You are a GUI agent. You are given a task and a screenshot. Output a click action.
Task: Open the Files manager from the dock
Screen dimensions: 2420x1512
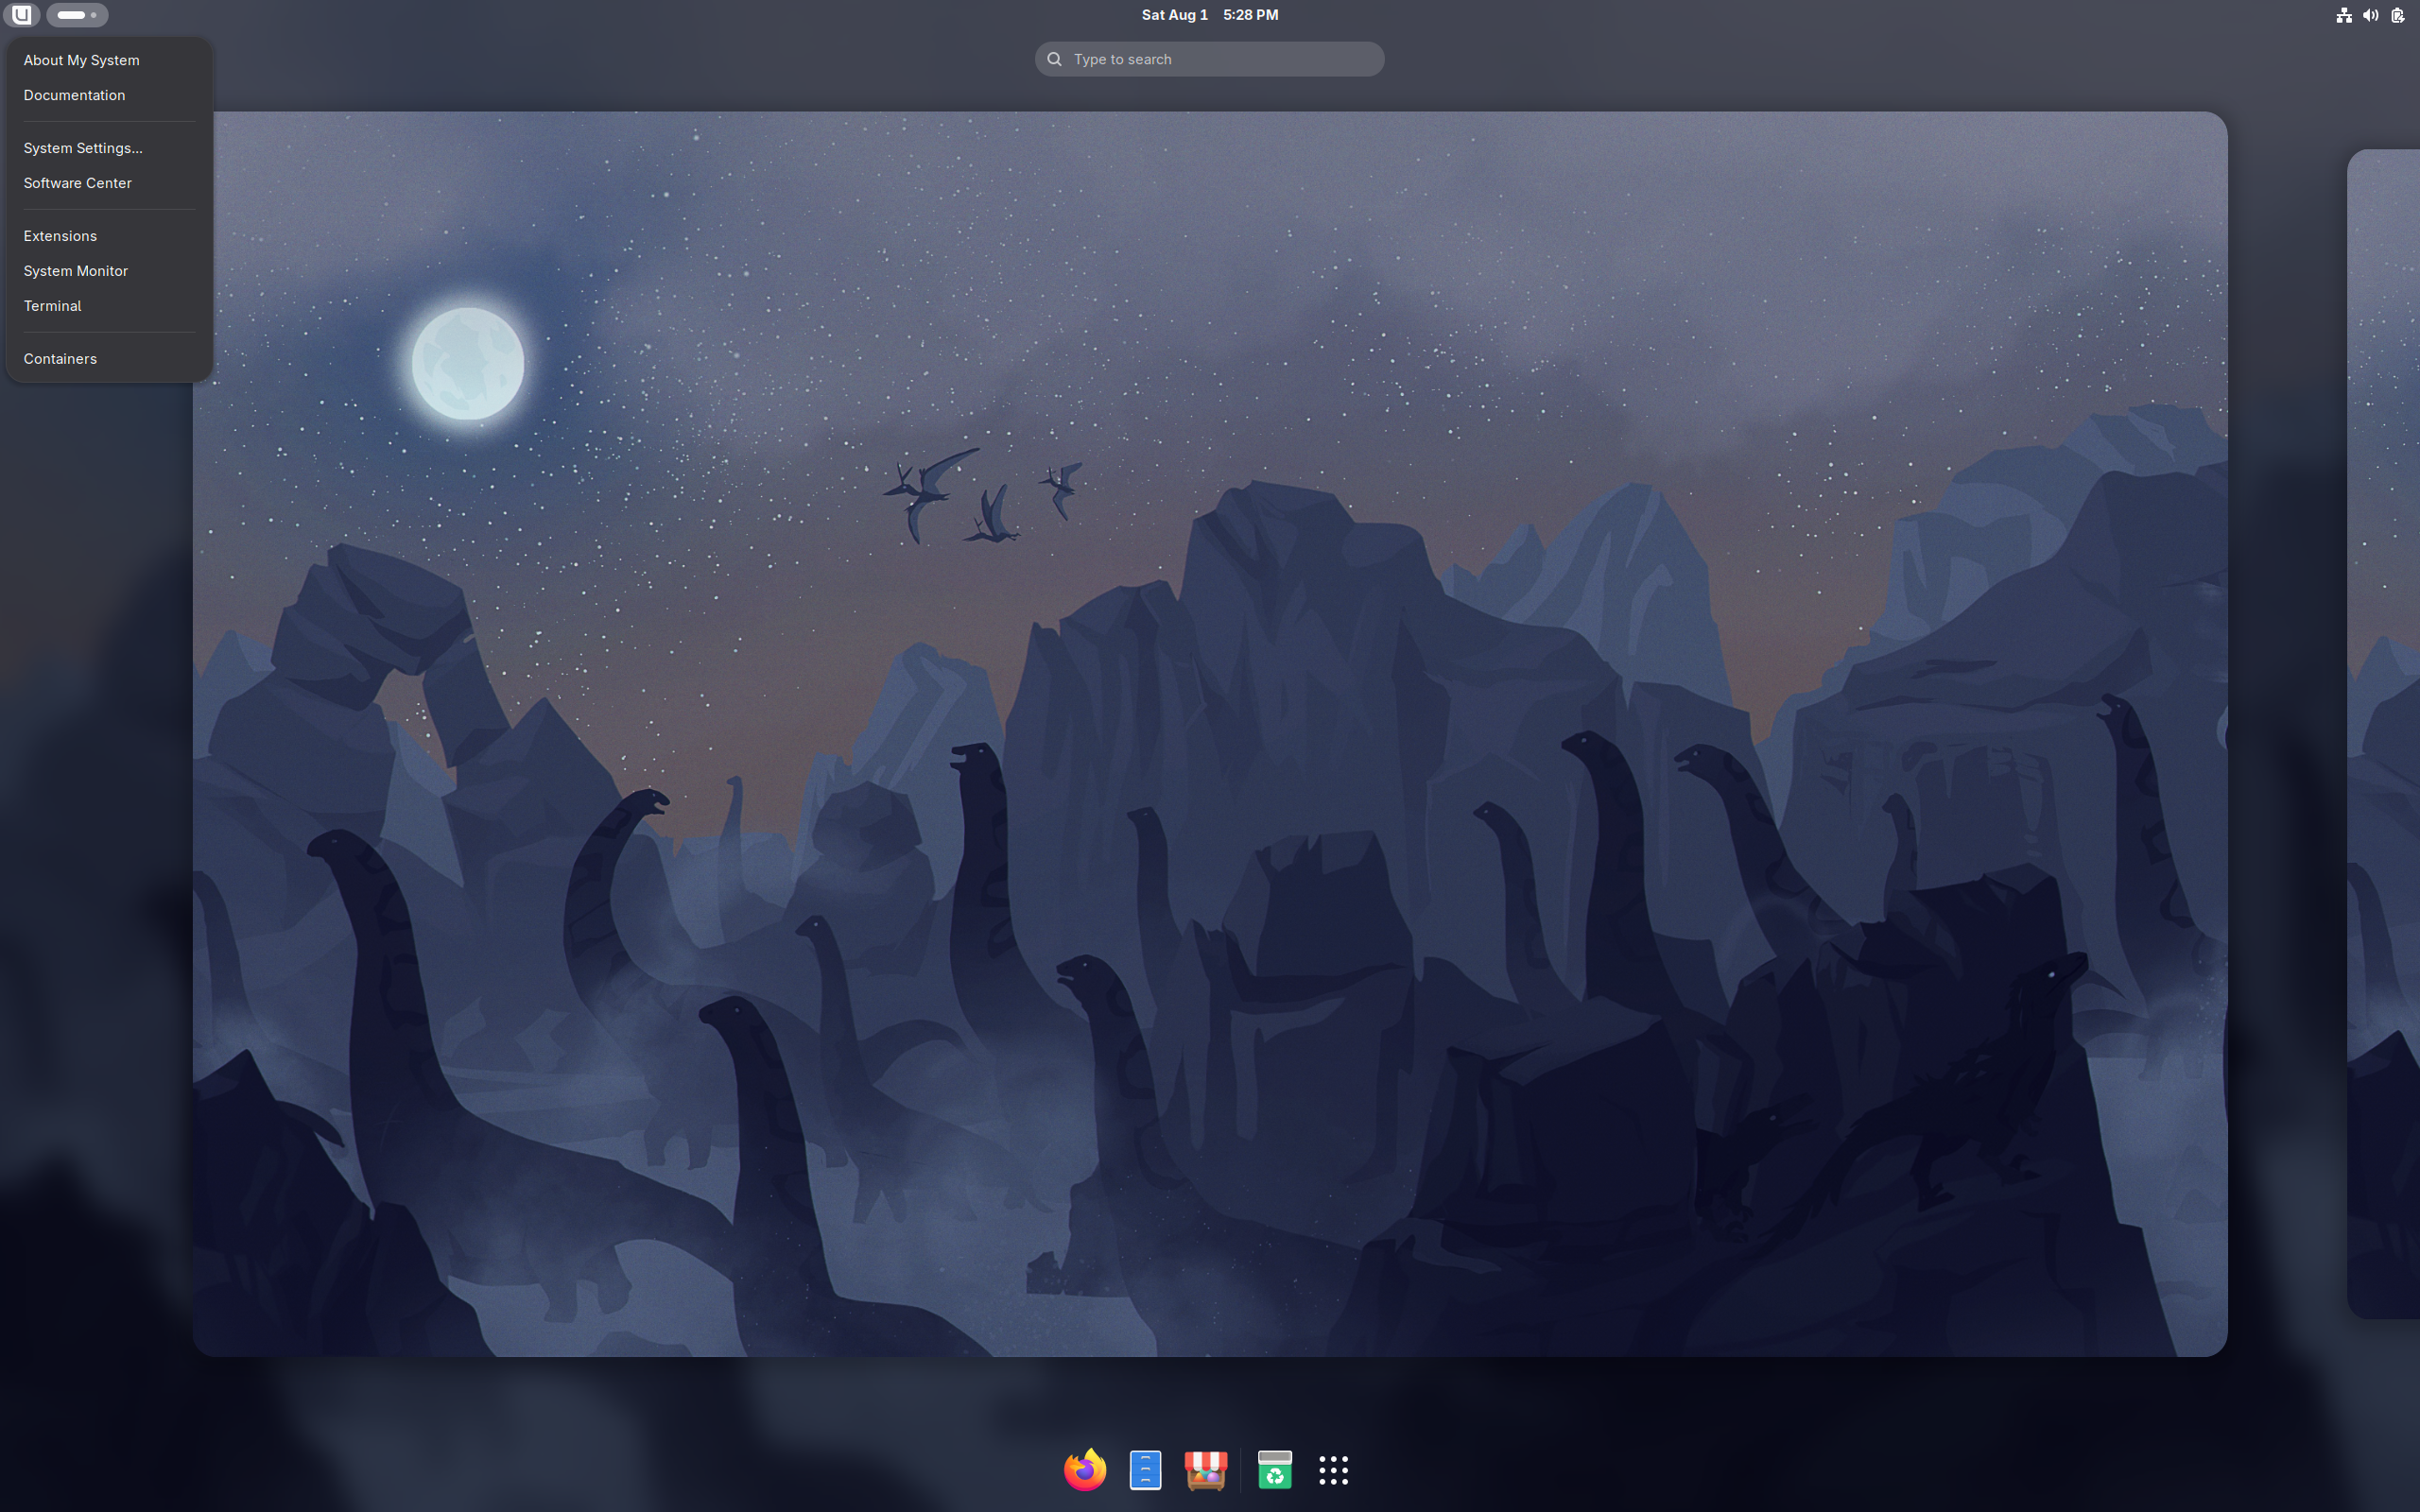[x=1145, y=1469]
